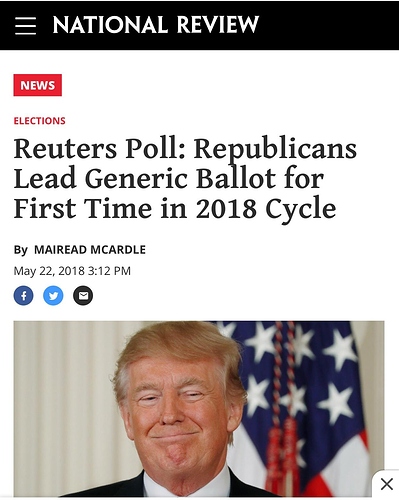Click headline line 'Lead Generic Ballot for'

pyautogui.click(x=169, y=178)
